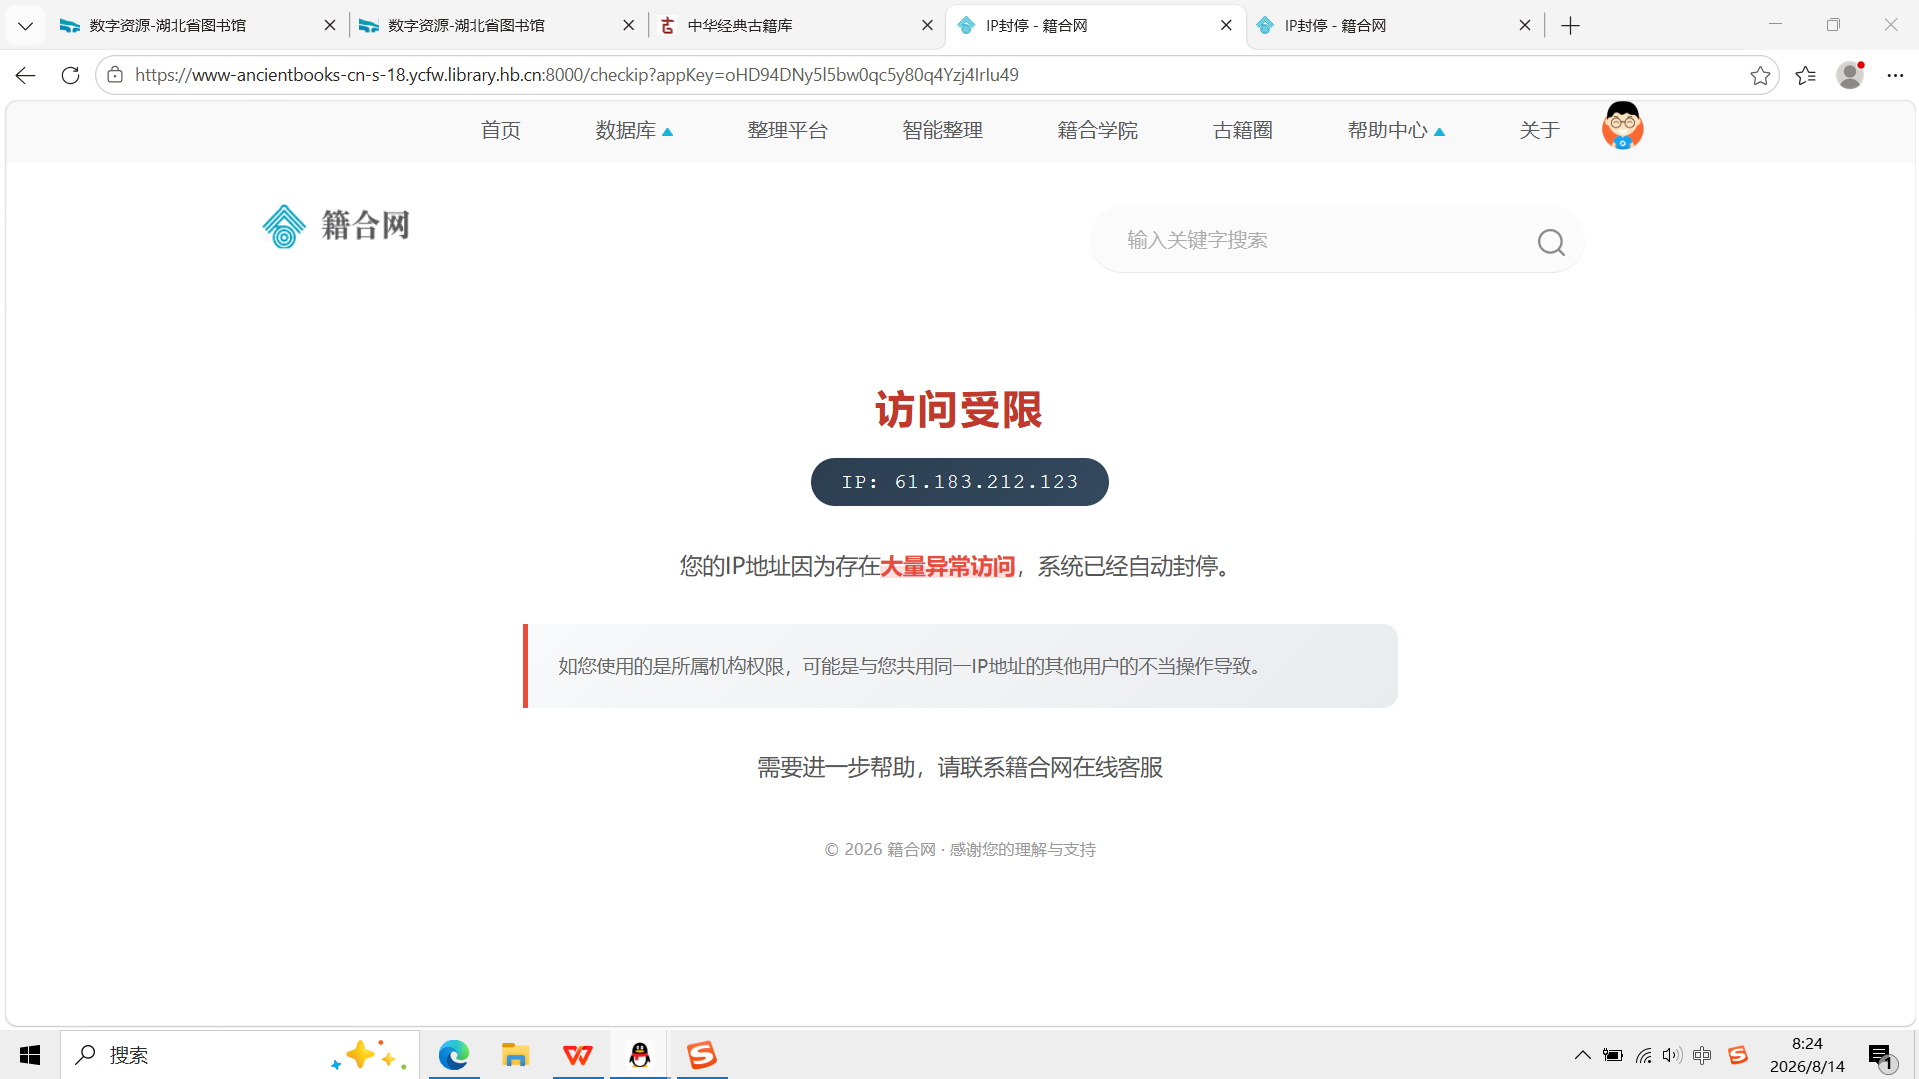Click the 籍合网 logo

[x=336, y=226]
